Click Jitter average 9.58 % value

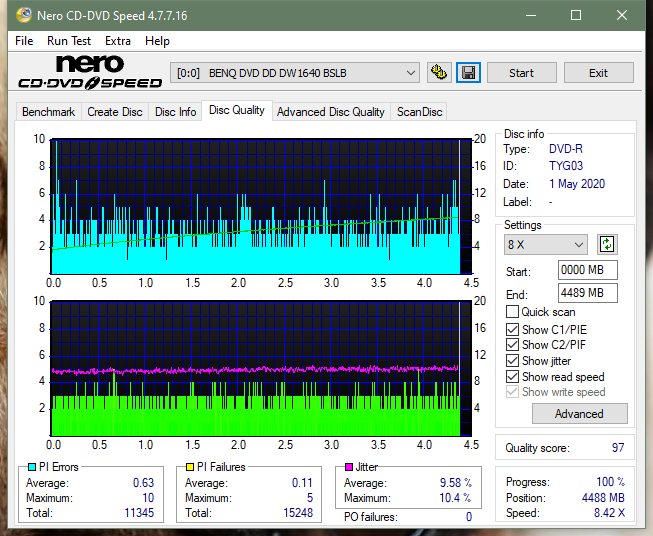point(456,483)
